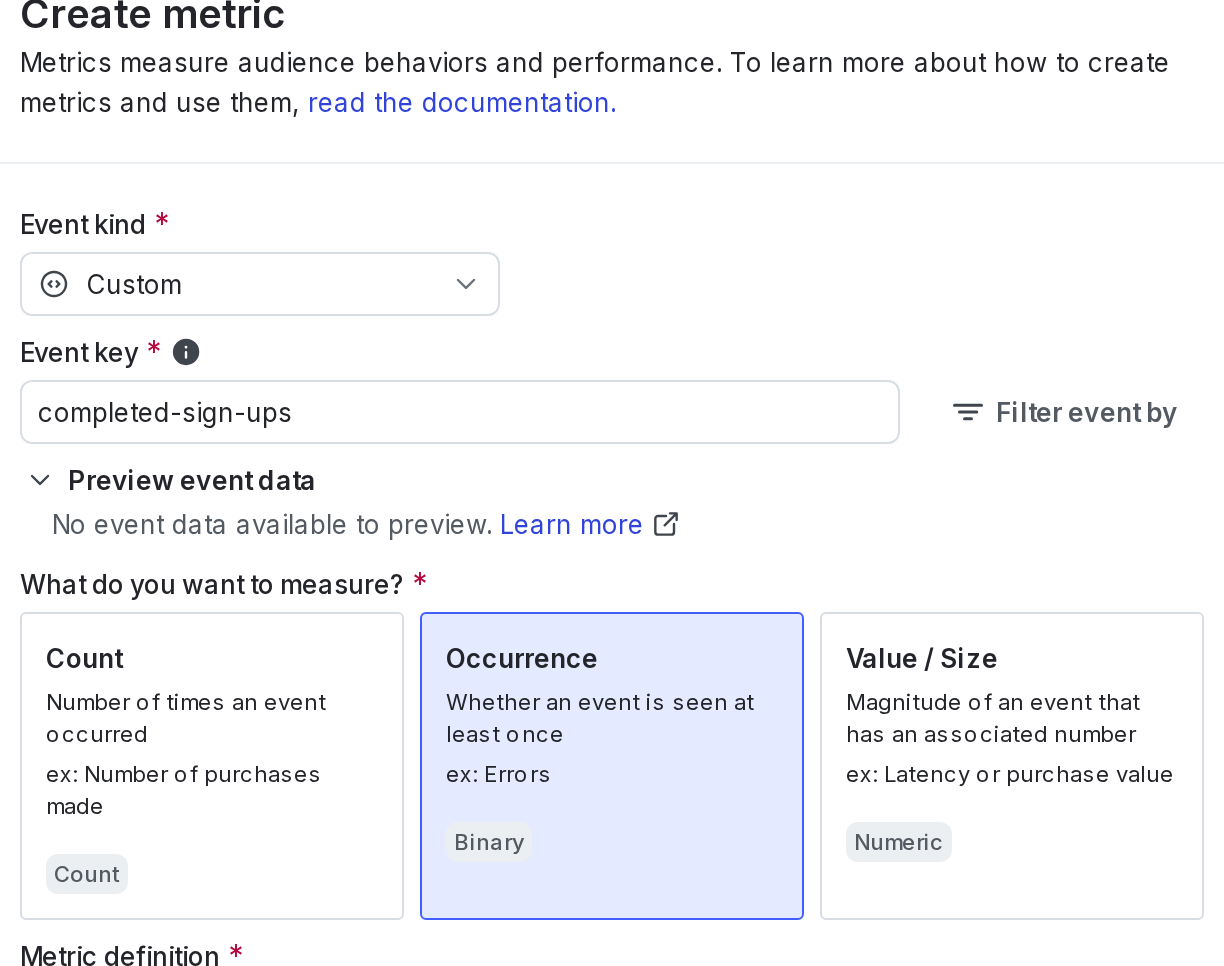Click the external link icon beside Learn more
The width and height of the screenshot is (1224, 966).
click(666, 523)
